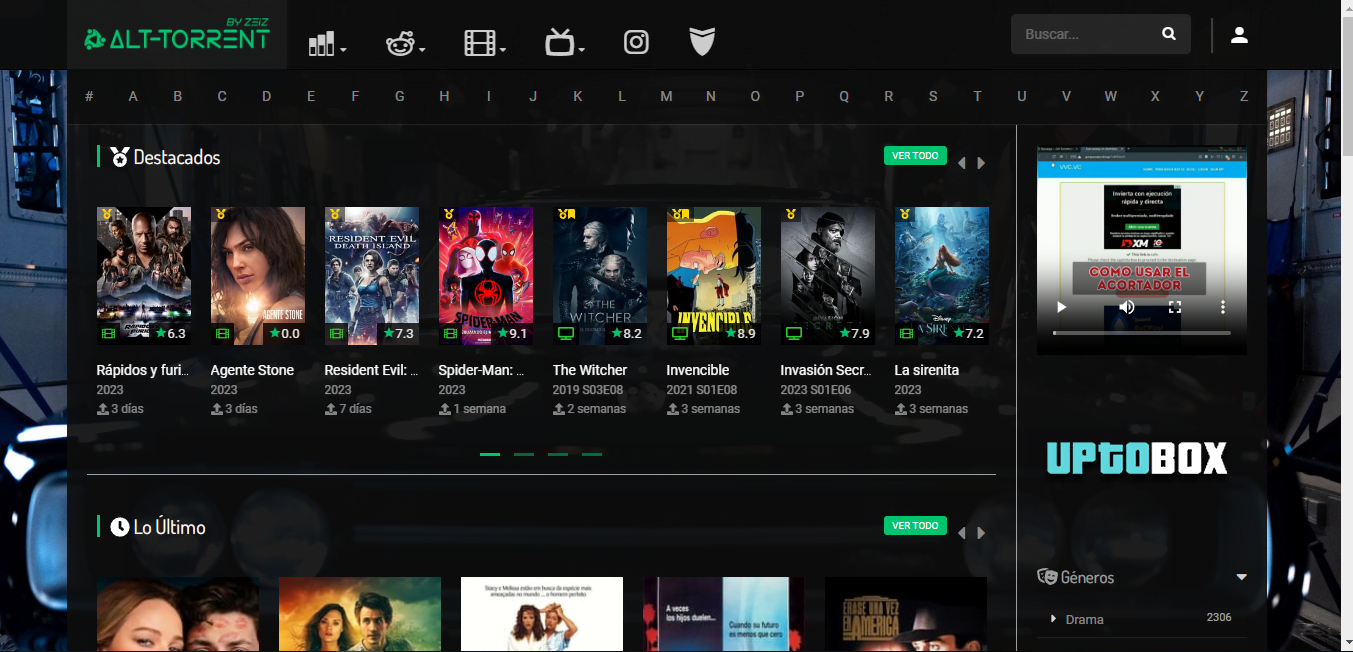
Task: Open the UPTOBOX banner
Action: click(1137, 458)
